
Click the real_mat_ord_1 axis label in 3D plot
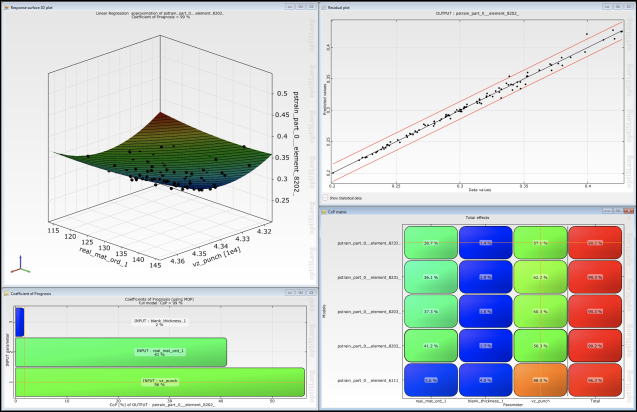click(x=104, y=256)
